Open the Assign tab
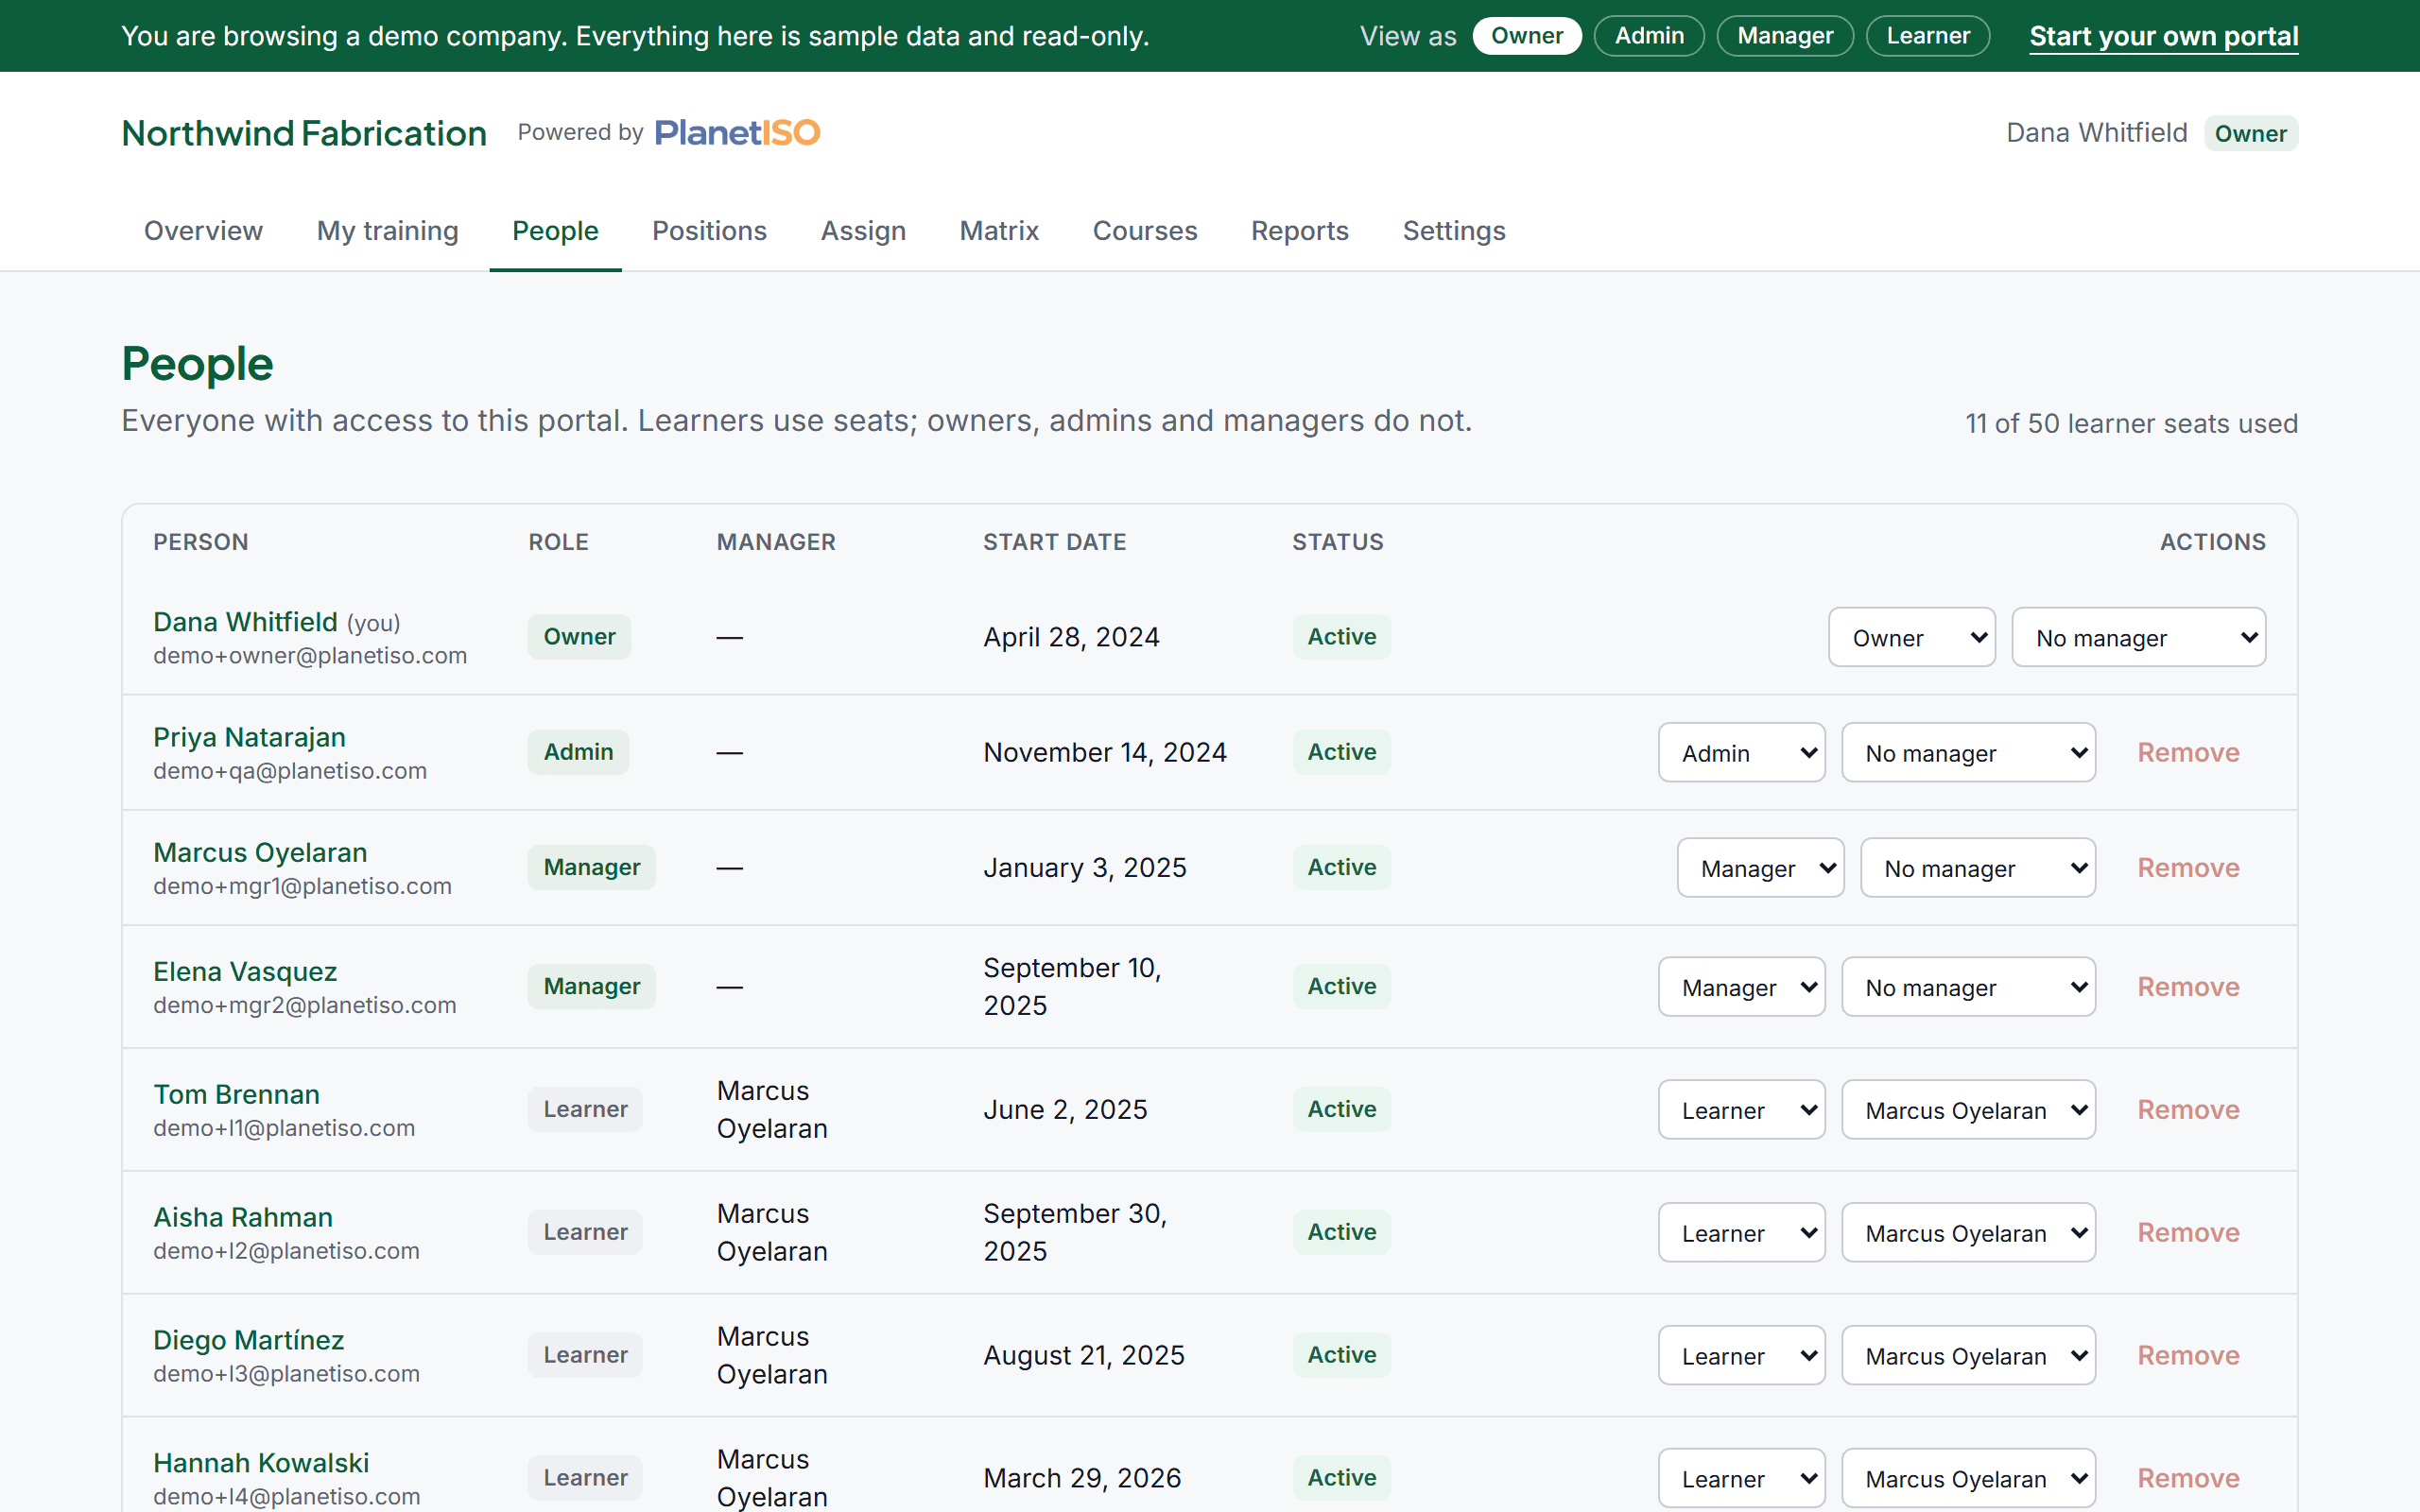Screen dimensions: 2420x1512 (x=863, y=231)
